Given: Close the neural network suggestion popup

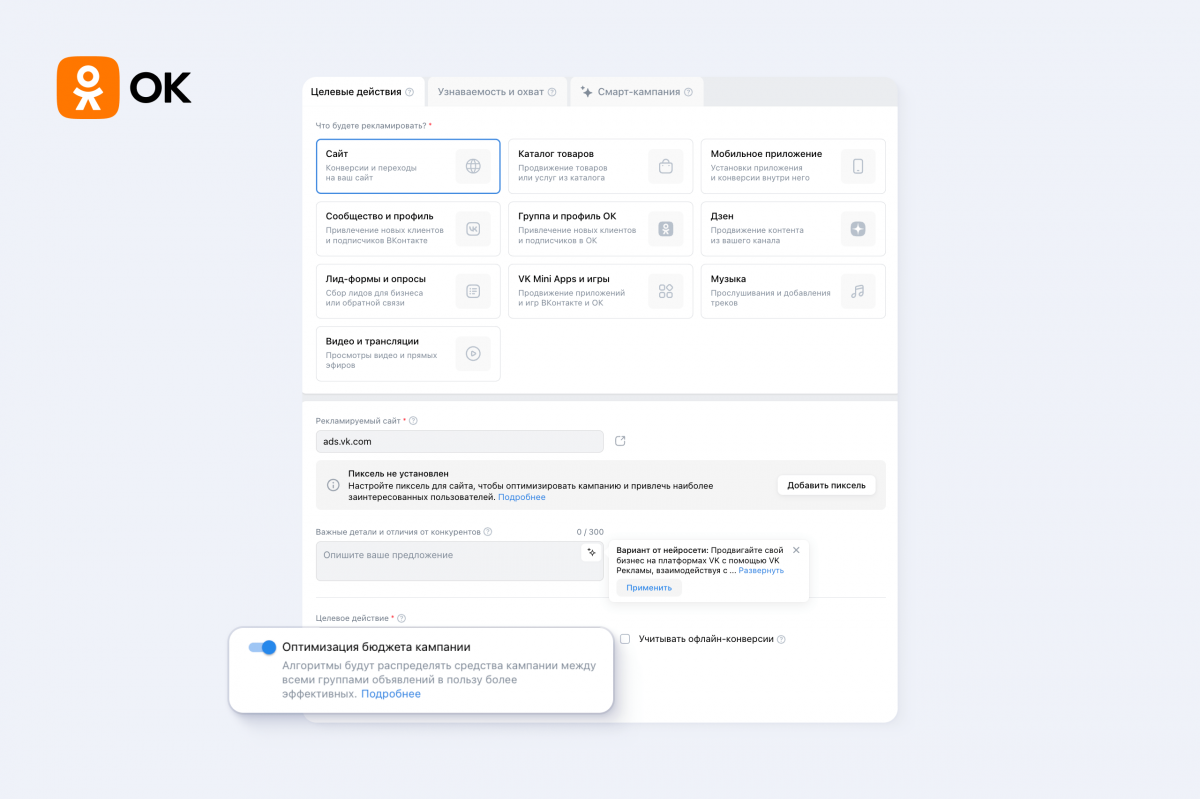Looking at the screenshot, I should (x=796, y=549).
